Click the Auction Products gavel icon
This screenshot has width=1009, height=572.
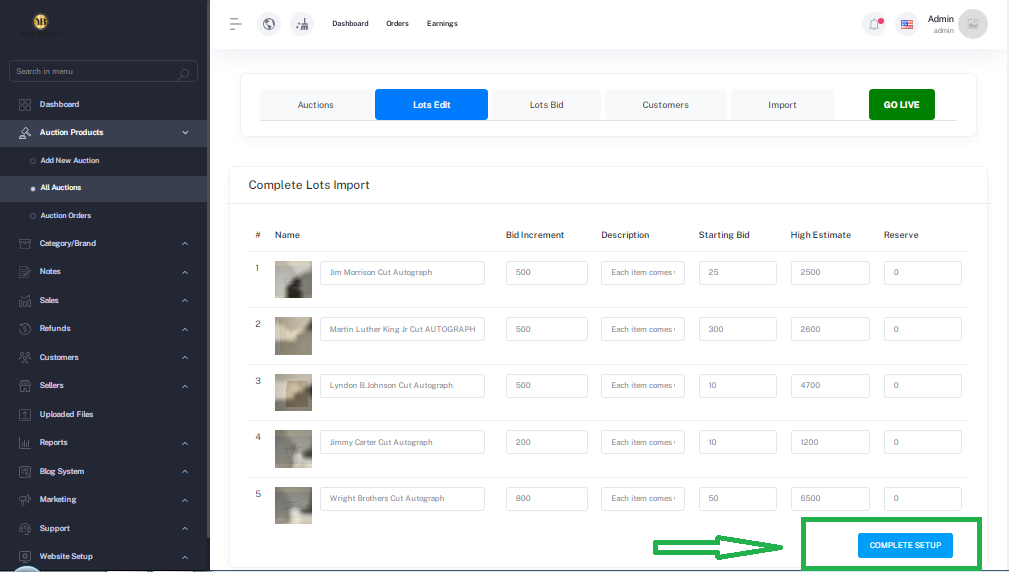click(25, 133)
